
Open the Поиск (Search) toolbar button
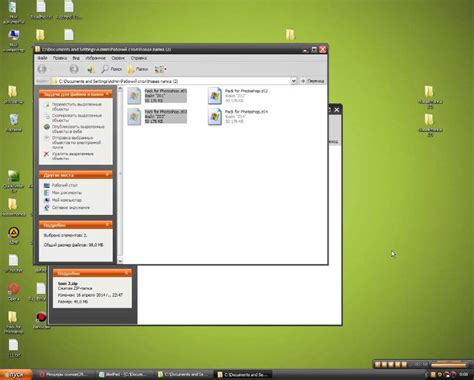[112, 69]
